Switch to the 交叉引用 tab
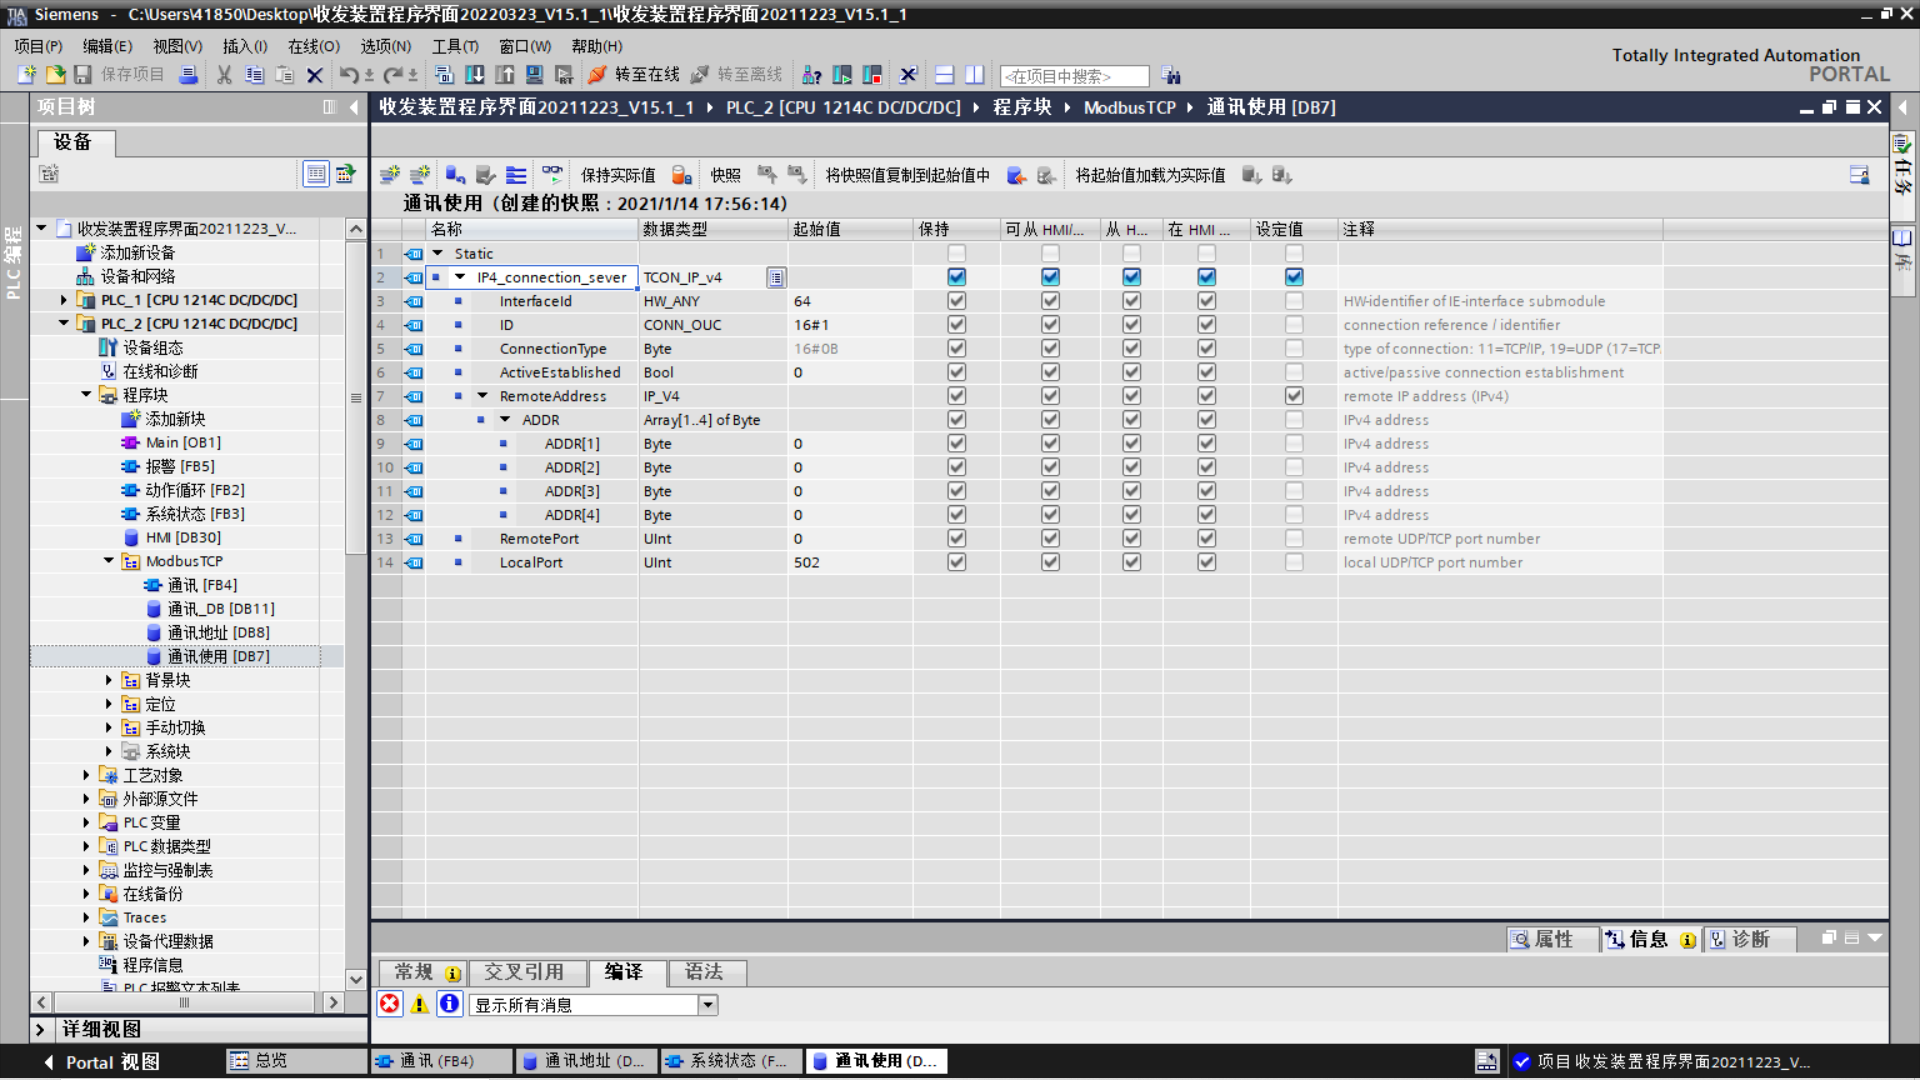This screenshot has width=1920, height=1080. (527, 973)
